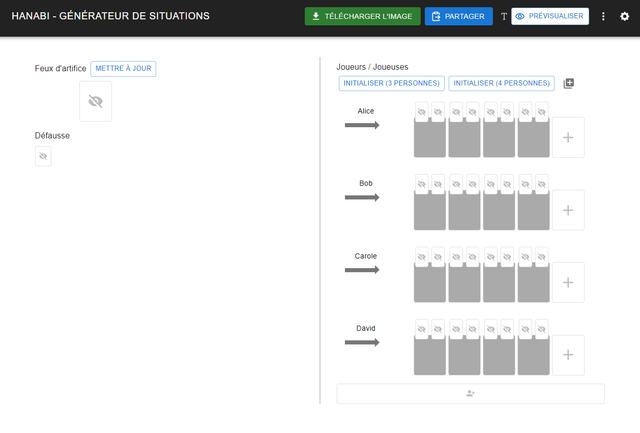Click the arrow under Bob's name
Viewport: 640px width, 433px height.
point(362,198)
